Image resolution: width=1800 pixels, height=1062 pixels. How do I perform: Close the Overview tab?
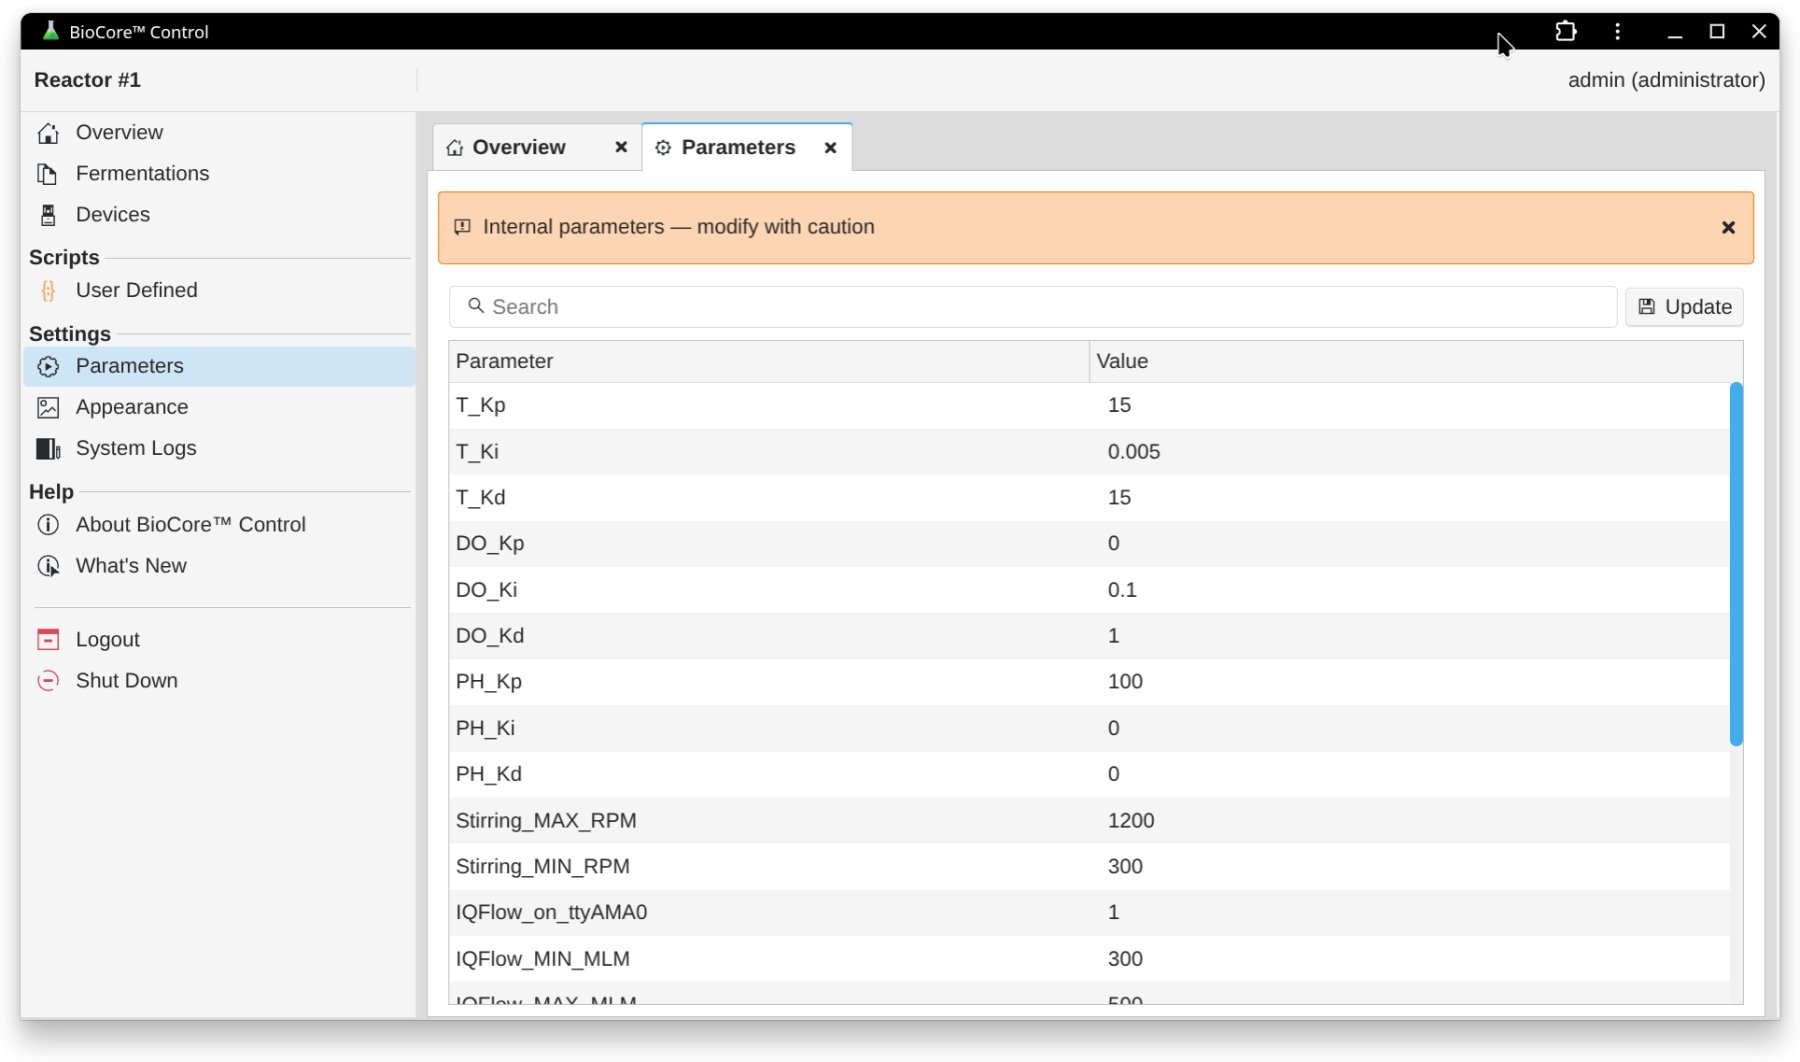coord(621,147)
